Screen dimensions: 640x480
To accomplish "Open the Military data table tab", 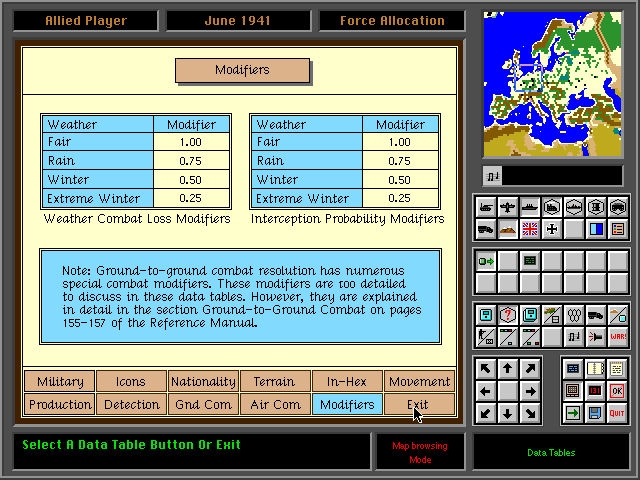I will (60, 381).
